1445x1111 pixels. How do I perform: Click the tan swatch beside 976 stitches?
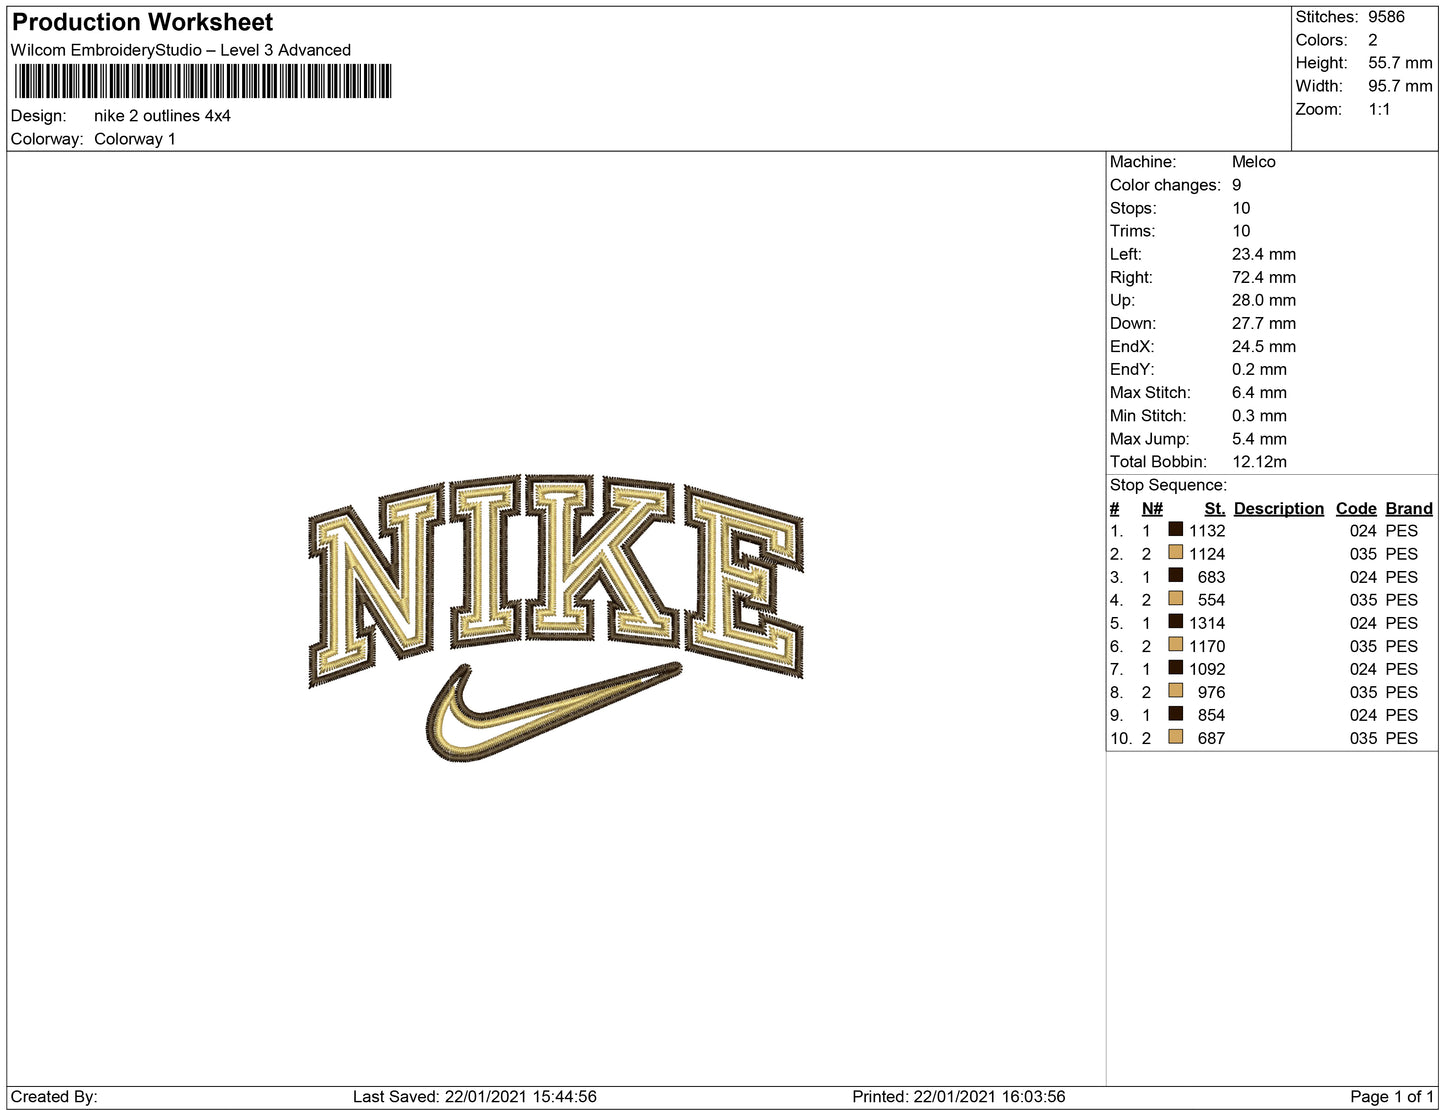(x=1176, y=690)
